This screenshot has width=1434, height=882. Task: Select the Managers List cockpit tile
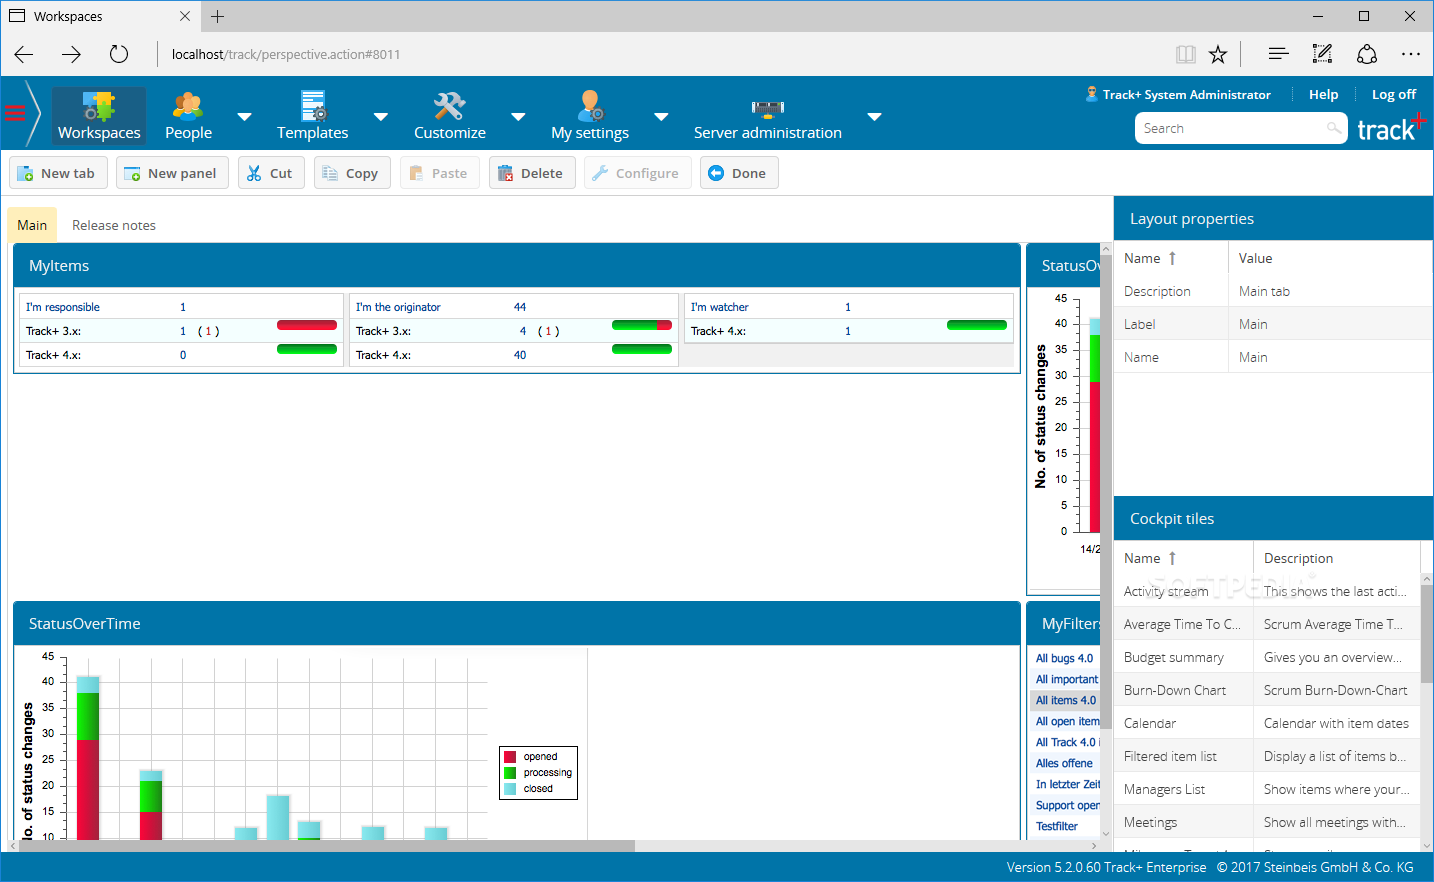(x=1267, y=789)
